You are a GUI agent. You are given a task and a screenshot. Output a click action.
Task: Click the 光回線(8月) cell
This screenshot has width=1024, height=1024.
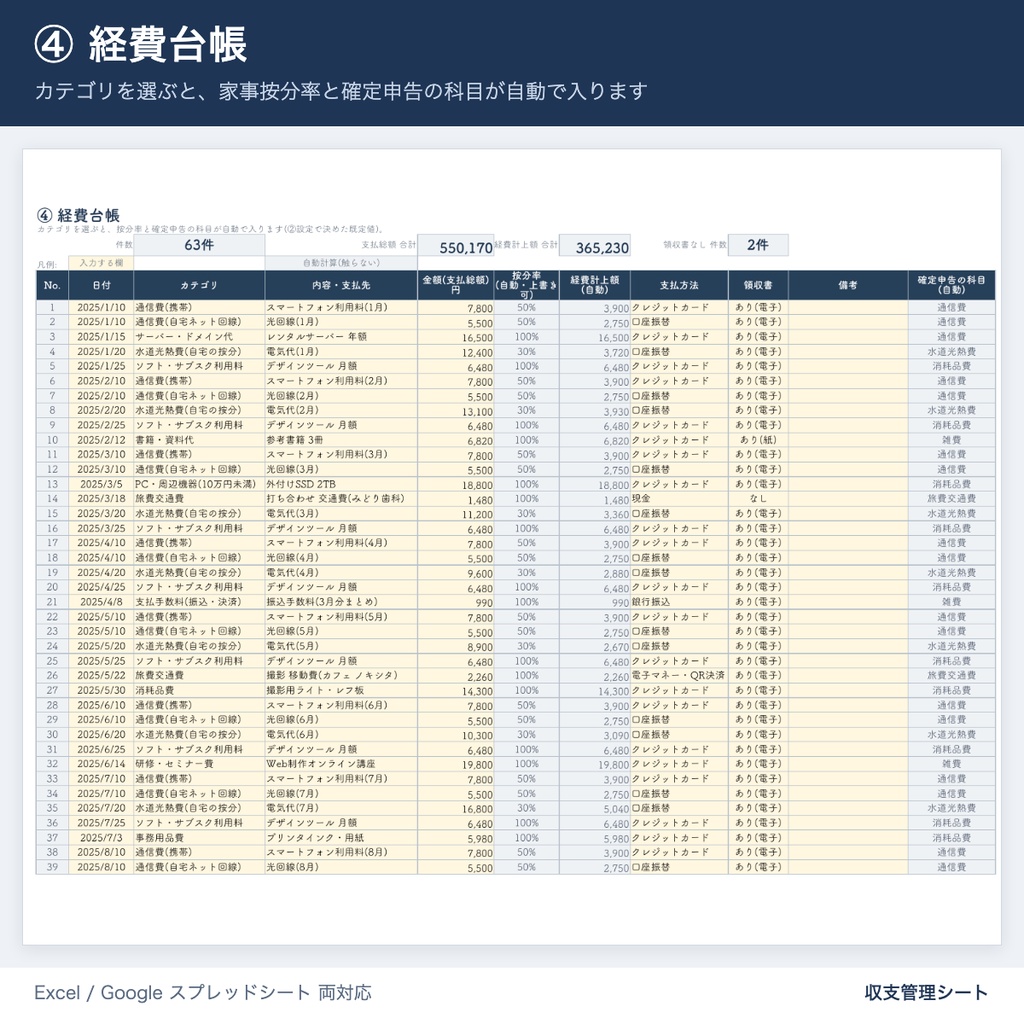coord(341,867)
